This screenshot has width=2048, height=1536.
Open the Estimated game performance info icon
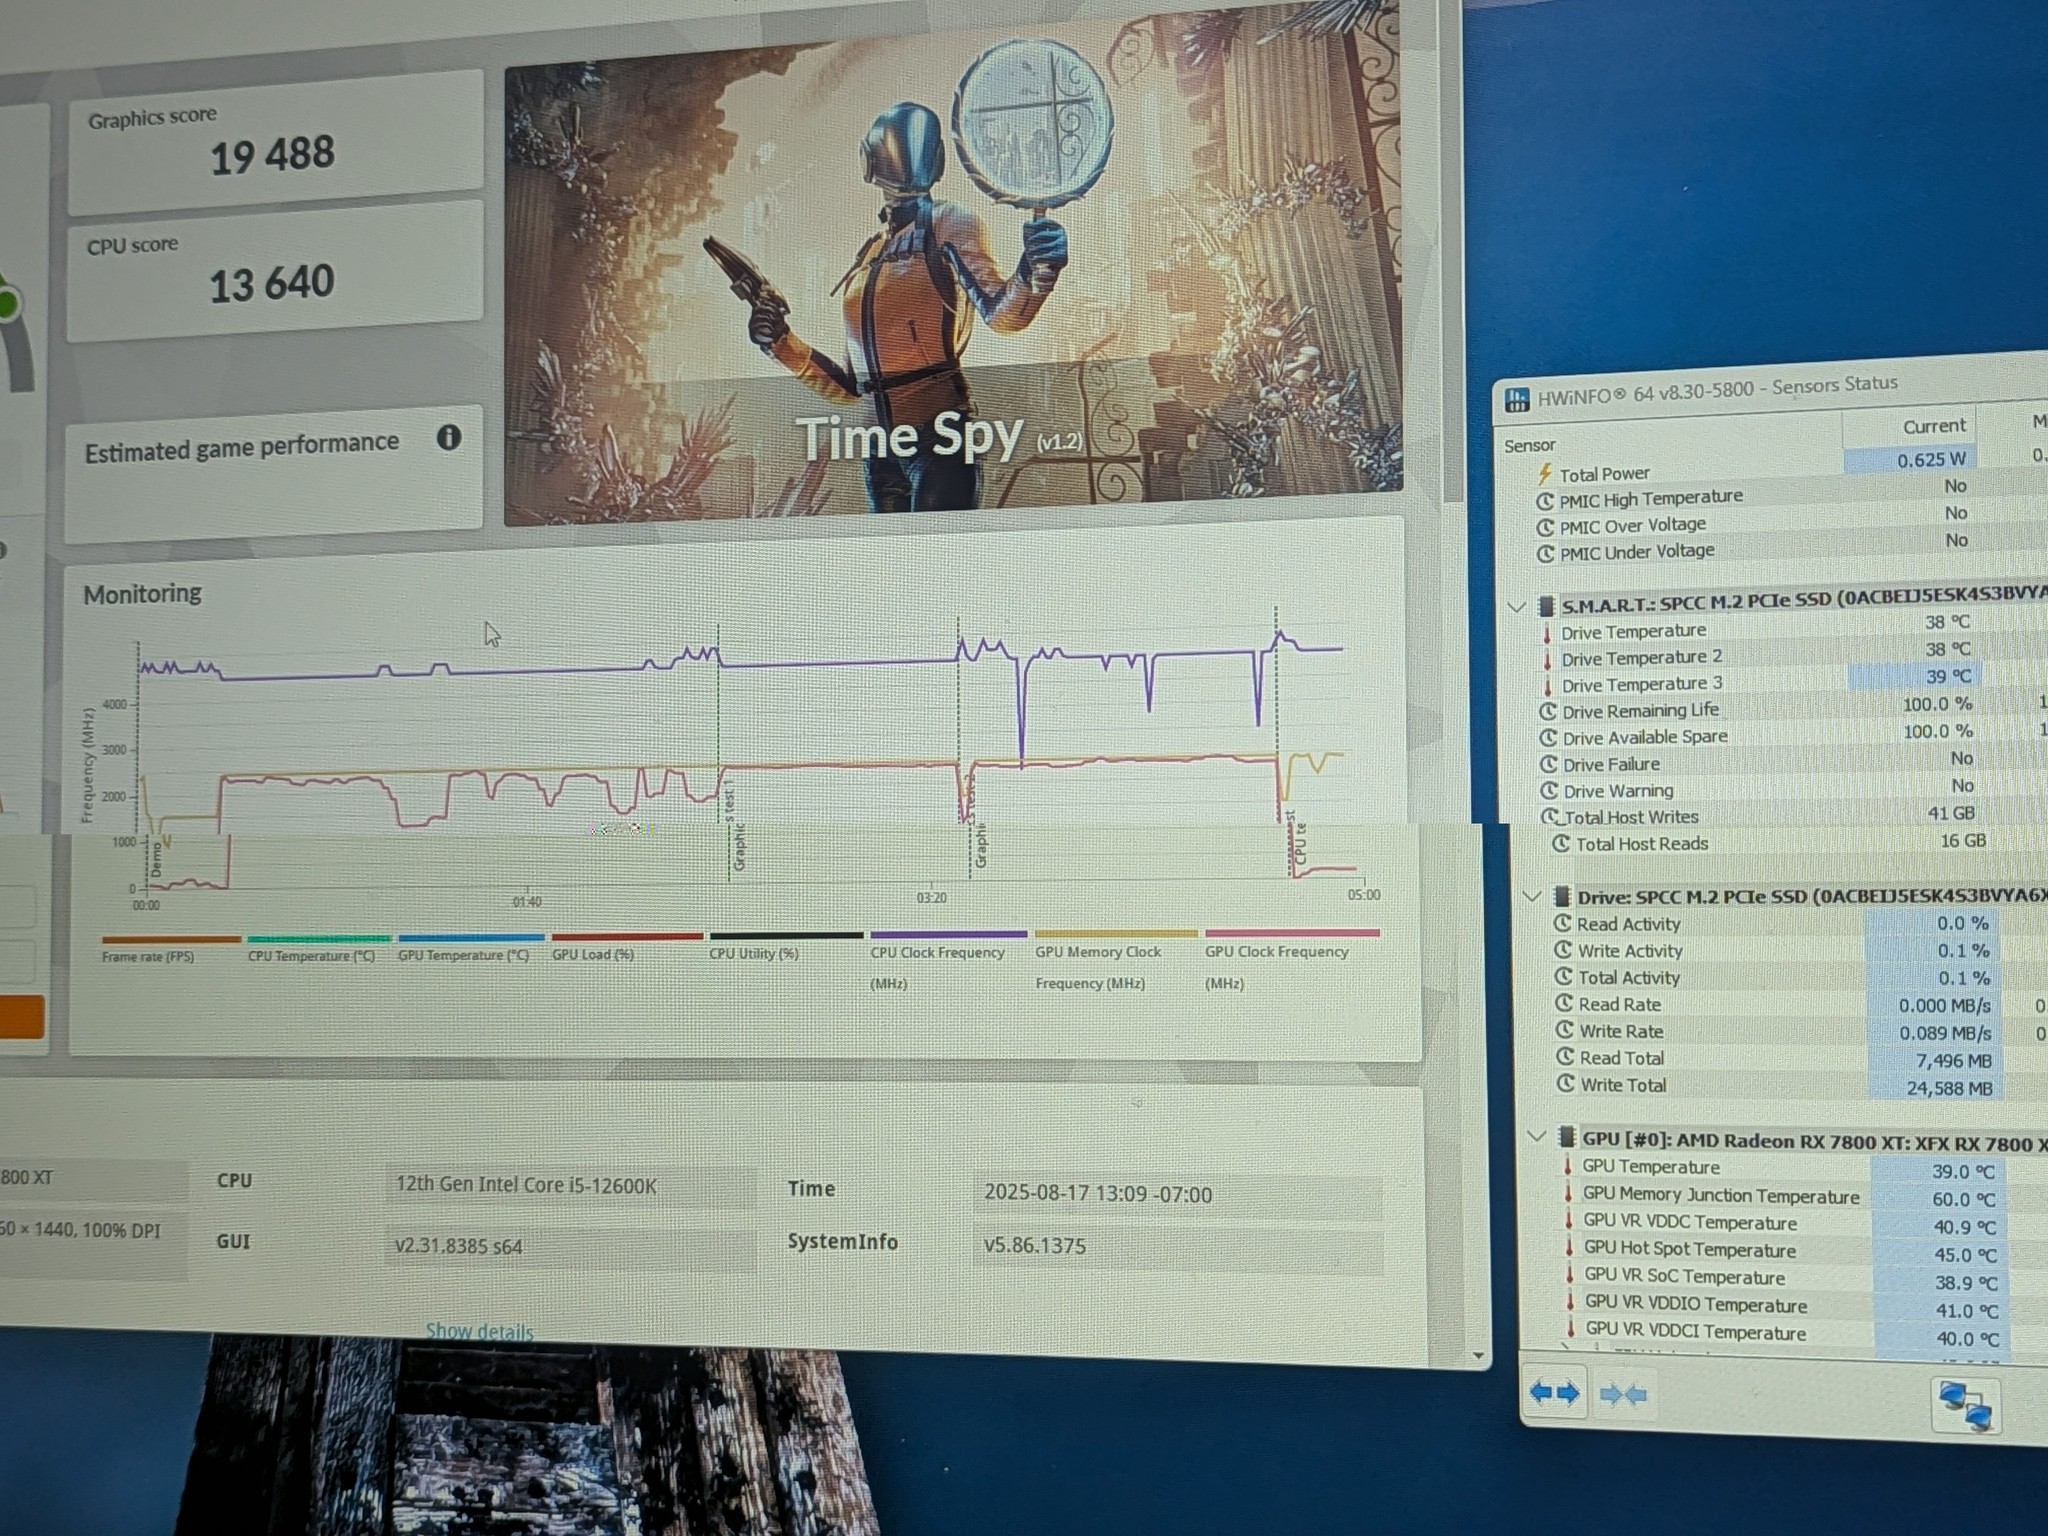point(449,437)
